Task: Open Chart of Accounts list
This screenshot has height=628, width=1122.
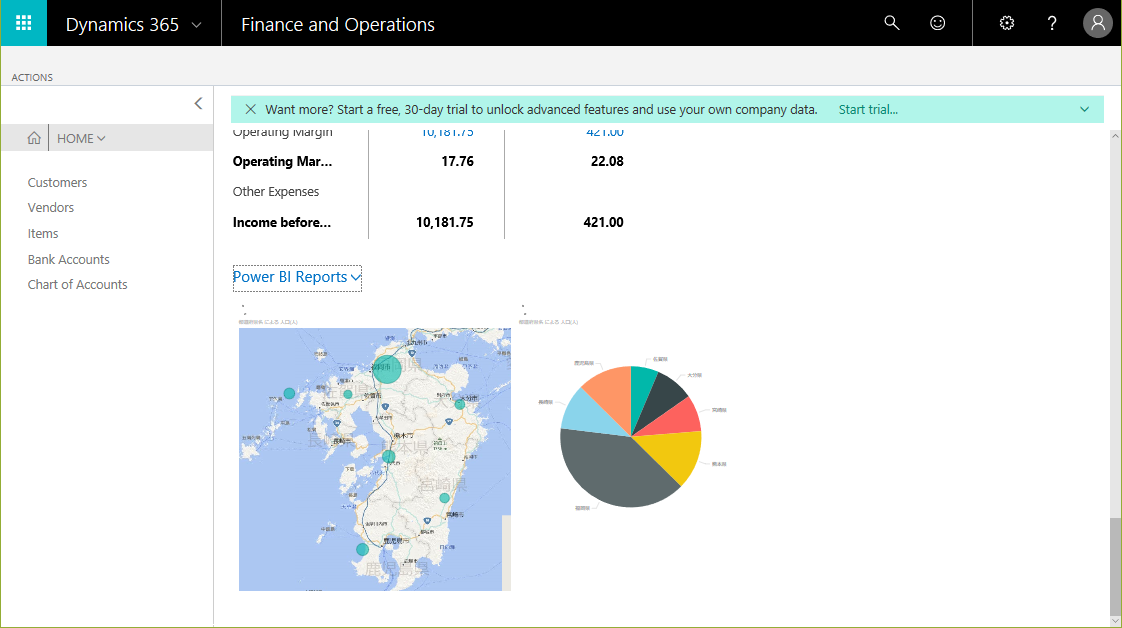Action: pyautogui.click(x=77, y=285)
